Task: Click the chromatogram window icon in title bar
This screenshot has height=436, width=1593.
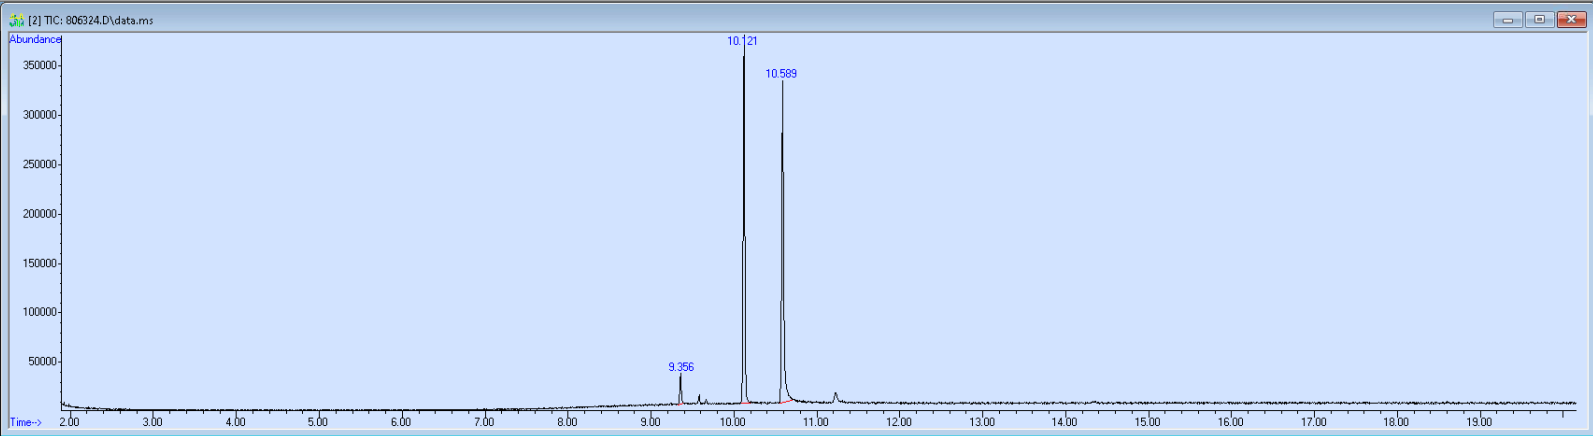Action: (17, 20)
